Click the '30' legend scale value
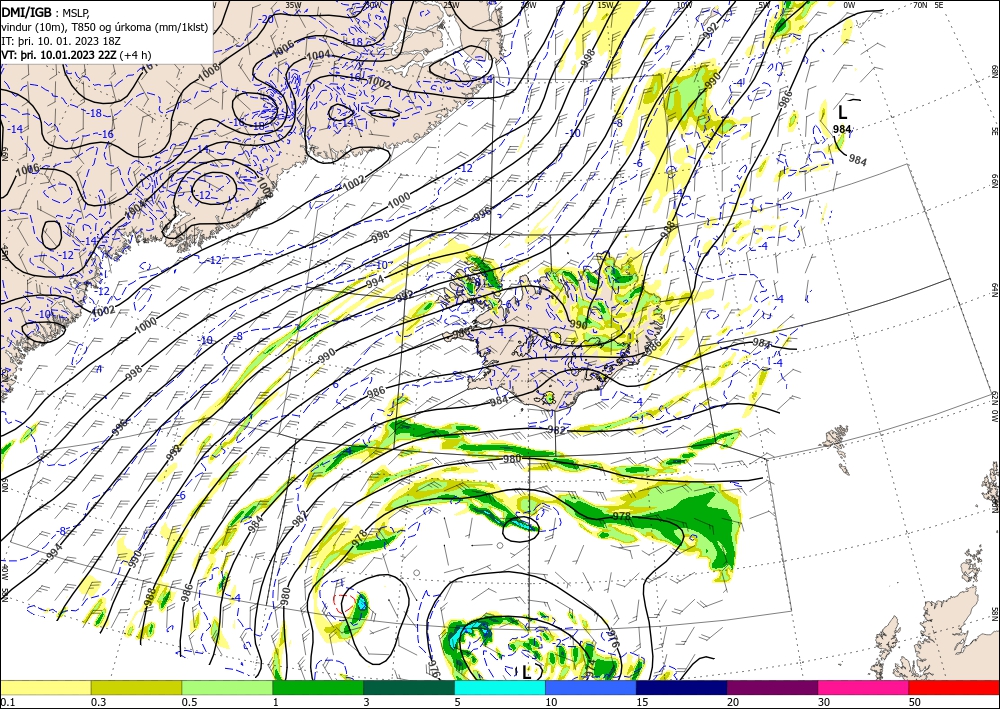The image size is (1000, 709). 824,702
